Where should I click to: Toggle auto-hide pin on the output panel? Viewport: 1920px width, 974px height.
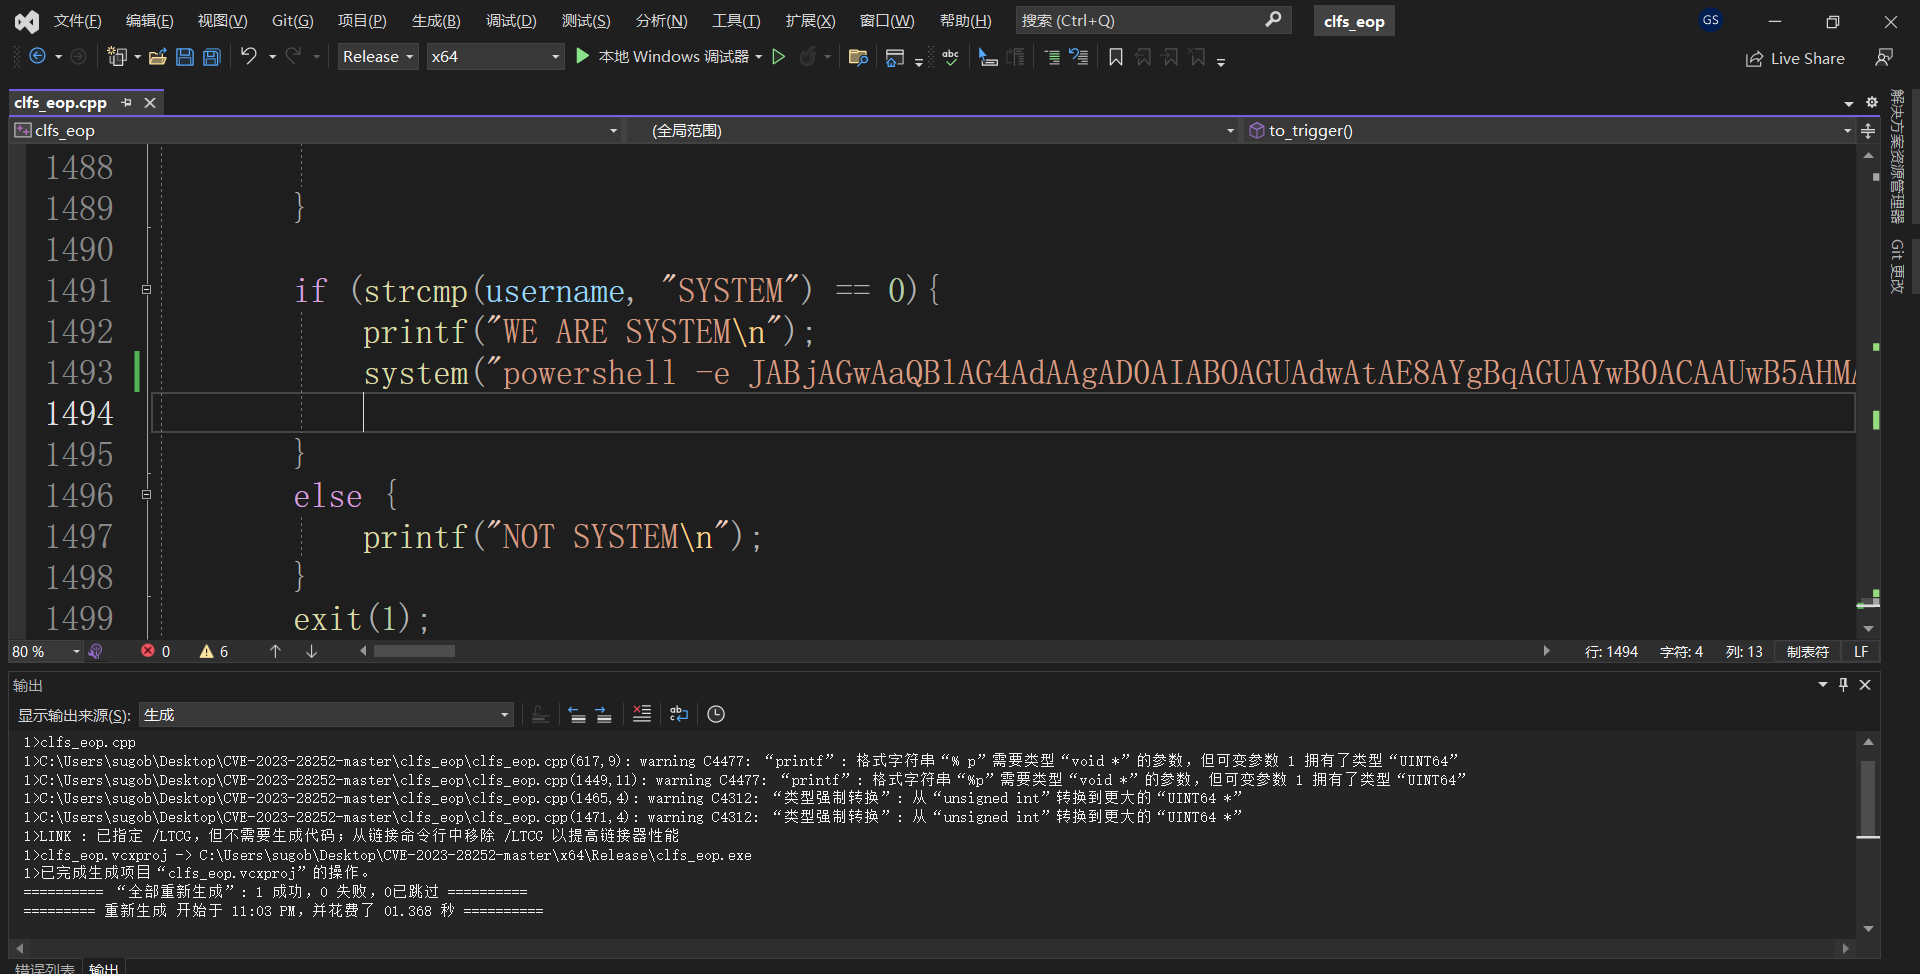tap(1843, 685)
